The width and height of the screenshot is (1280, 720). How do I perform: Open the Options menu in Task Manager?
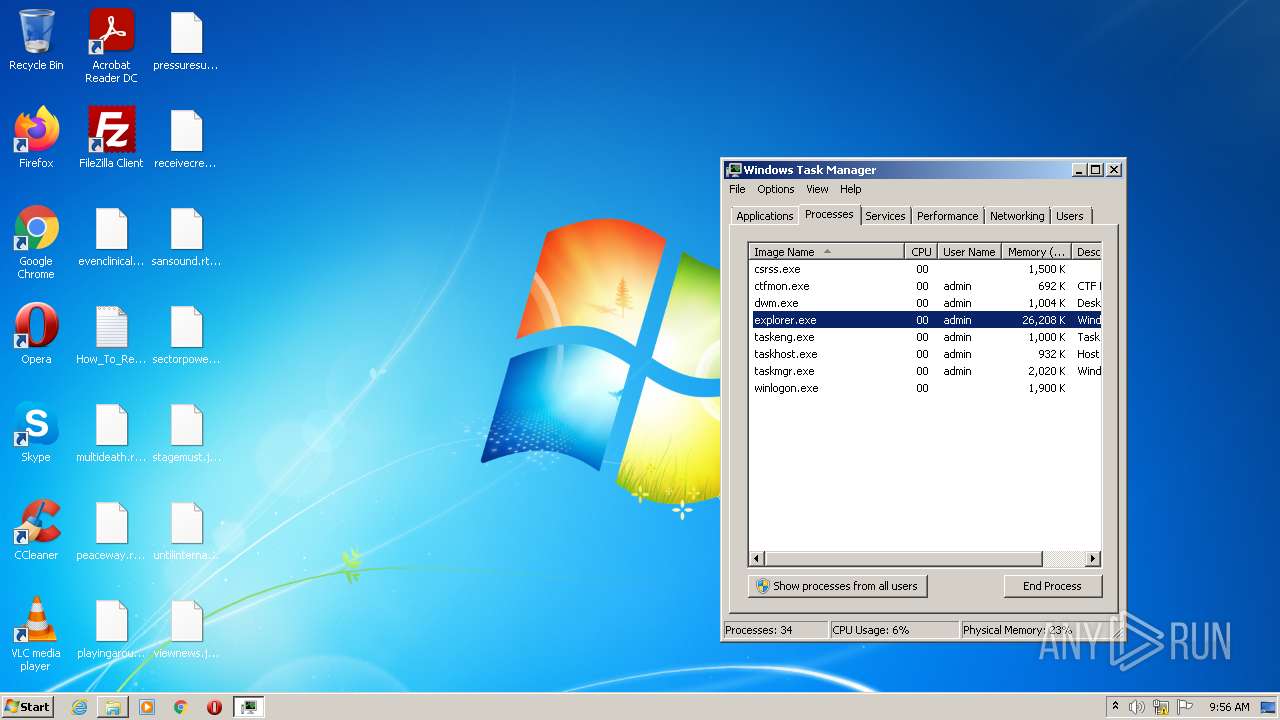(775, 189)
